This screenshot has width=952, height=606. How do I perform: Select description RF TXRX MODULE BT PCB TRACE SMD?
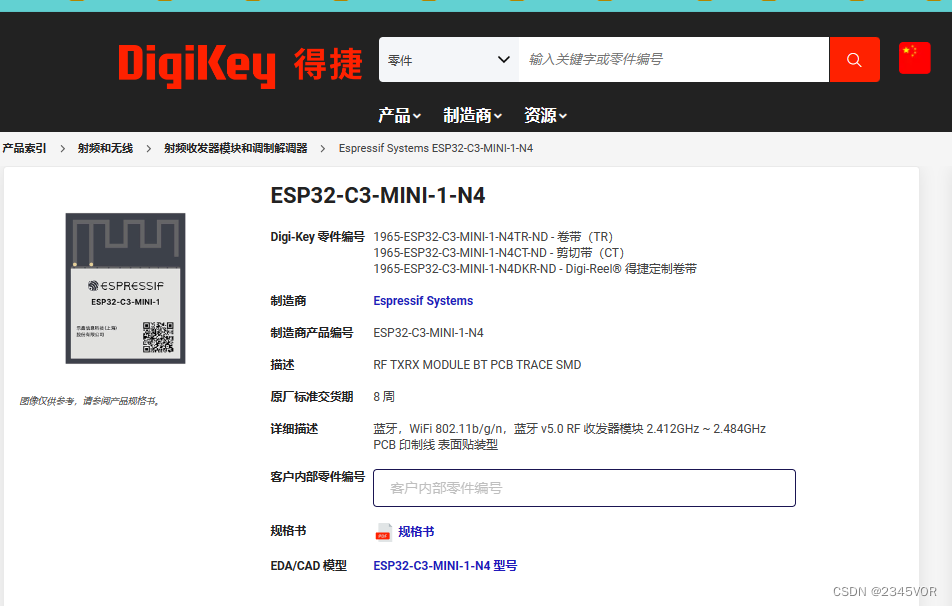477,365
